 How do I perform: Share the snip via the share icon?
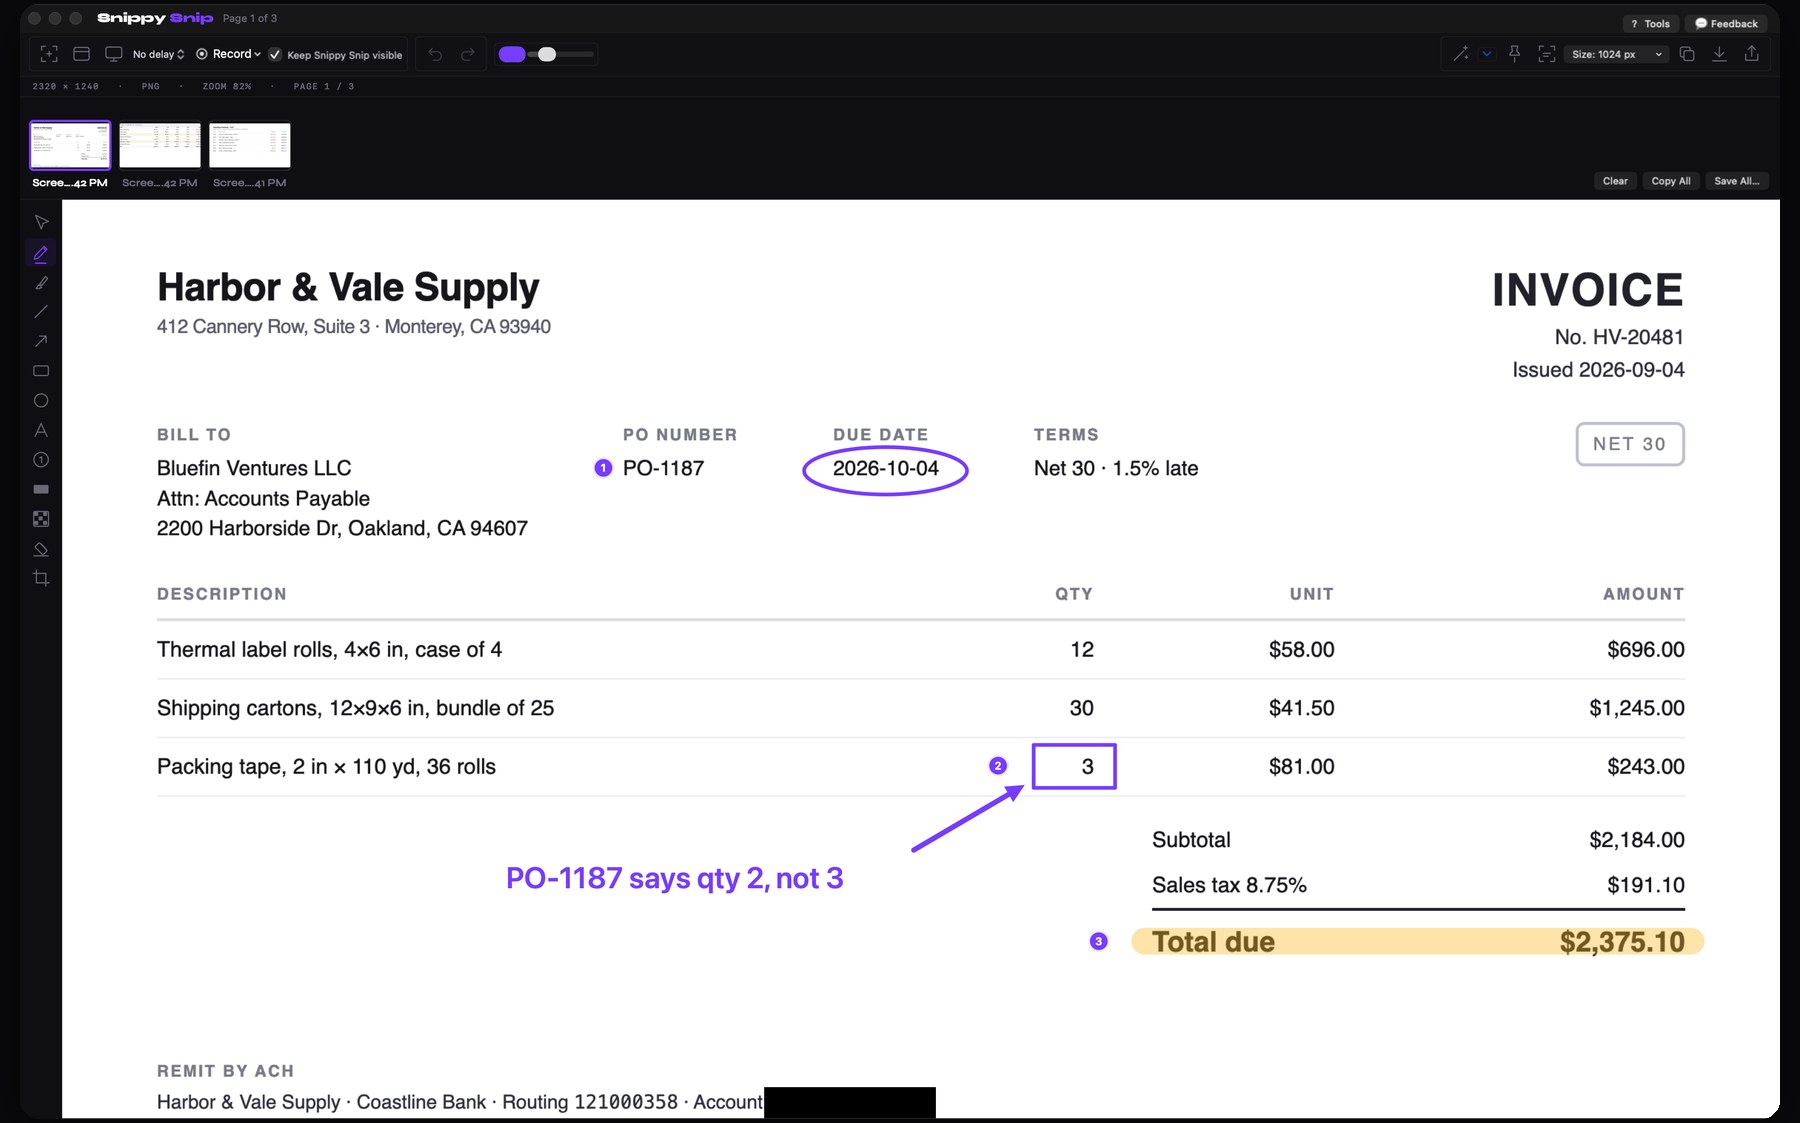[x=1751, y=54]
